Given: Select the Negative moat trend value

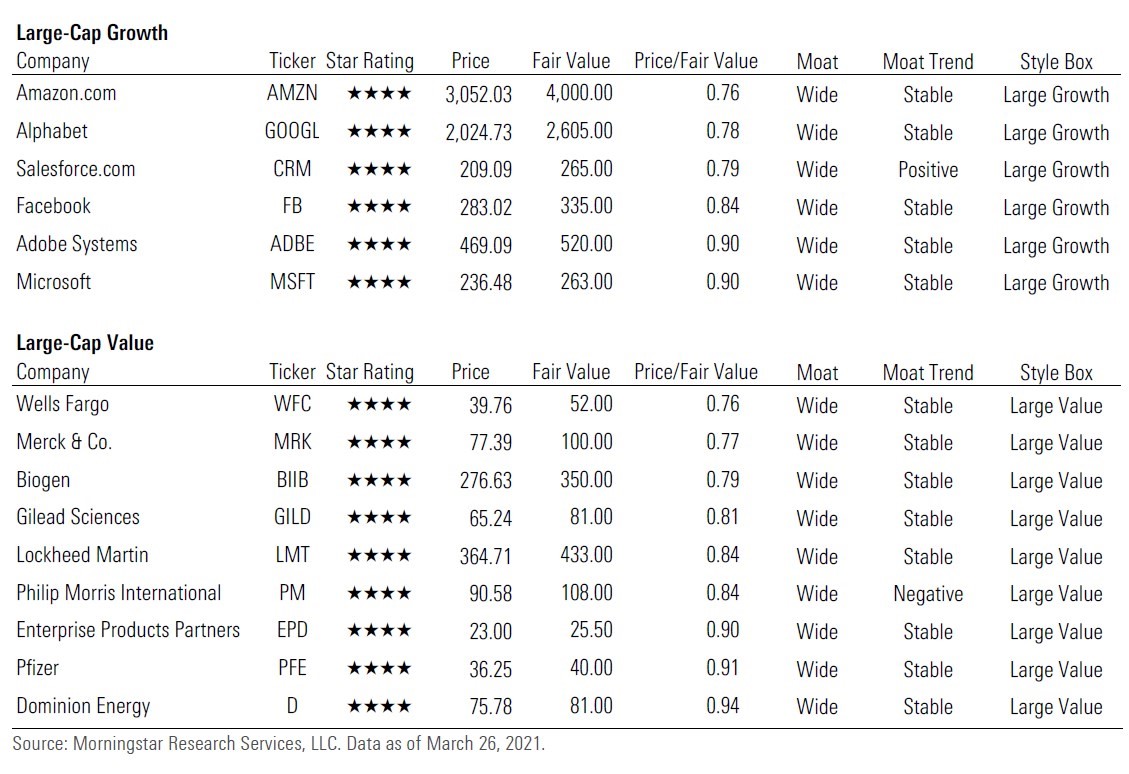Looking at the screenshot, I should [x=928, y=594].
